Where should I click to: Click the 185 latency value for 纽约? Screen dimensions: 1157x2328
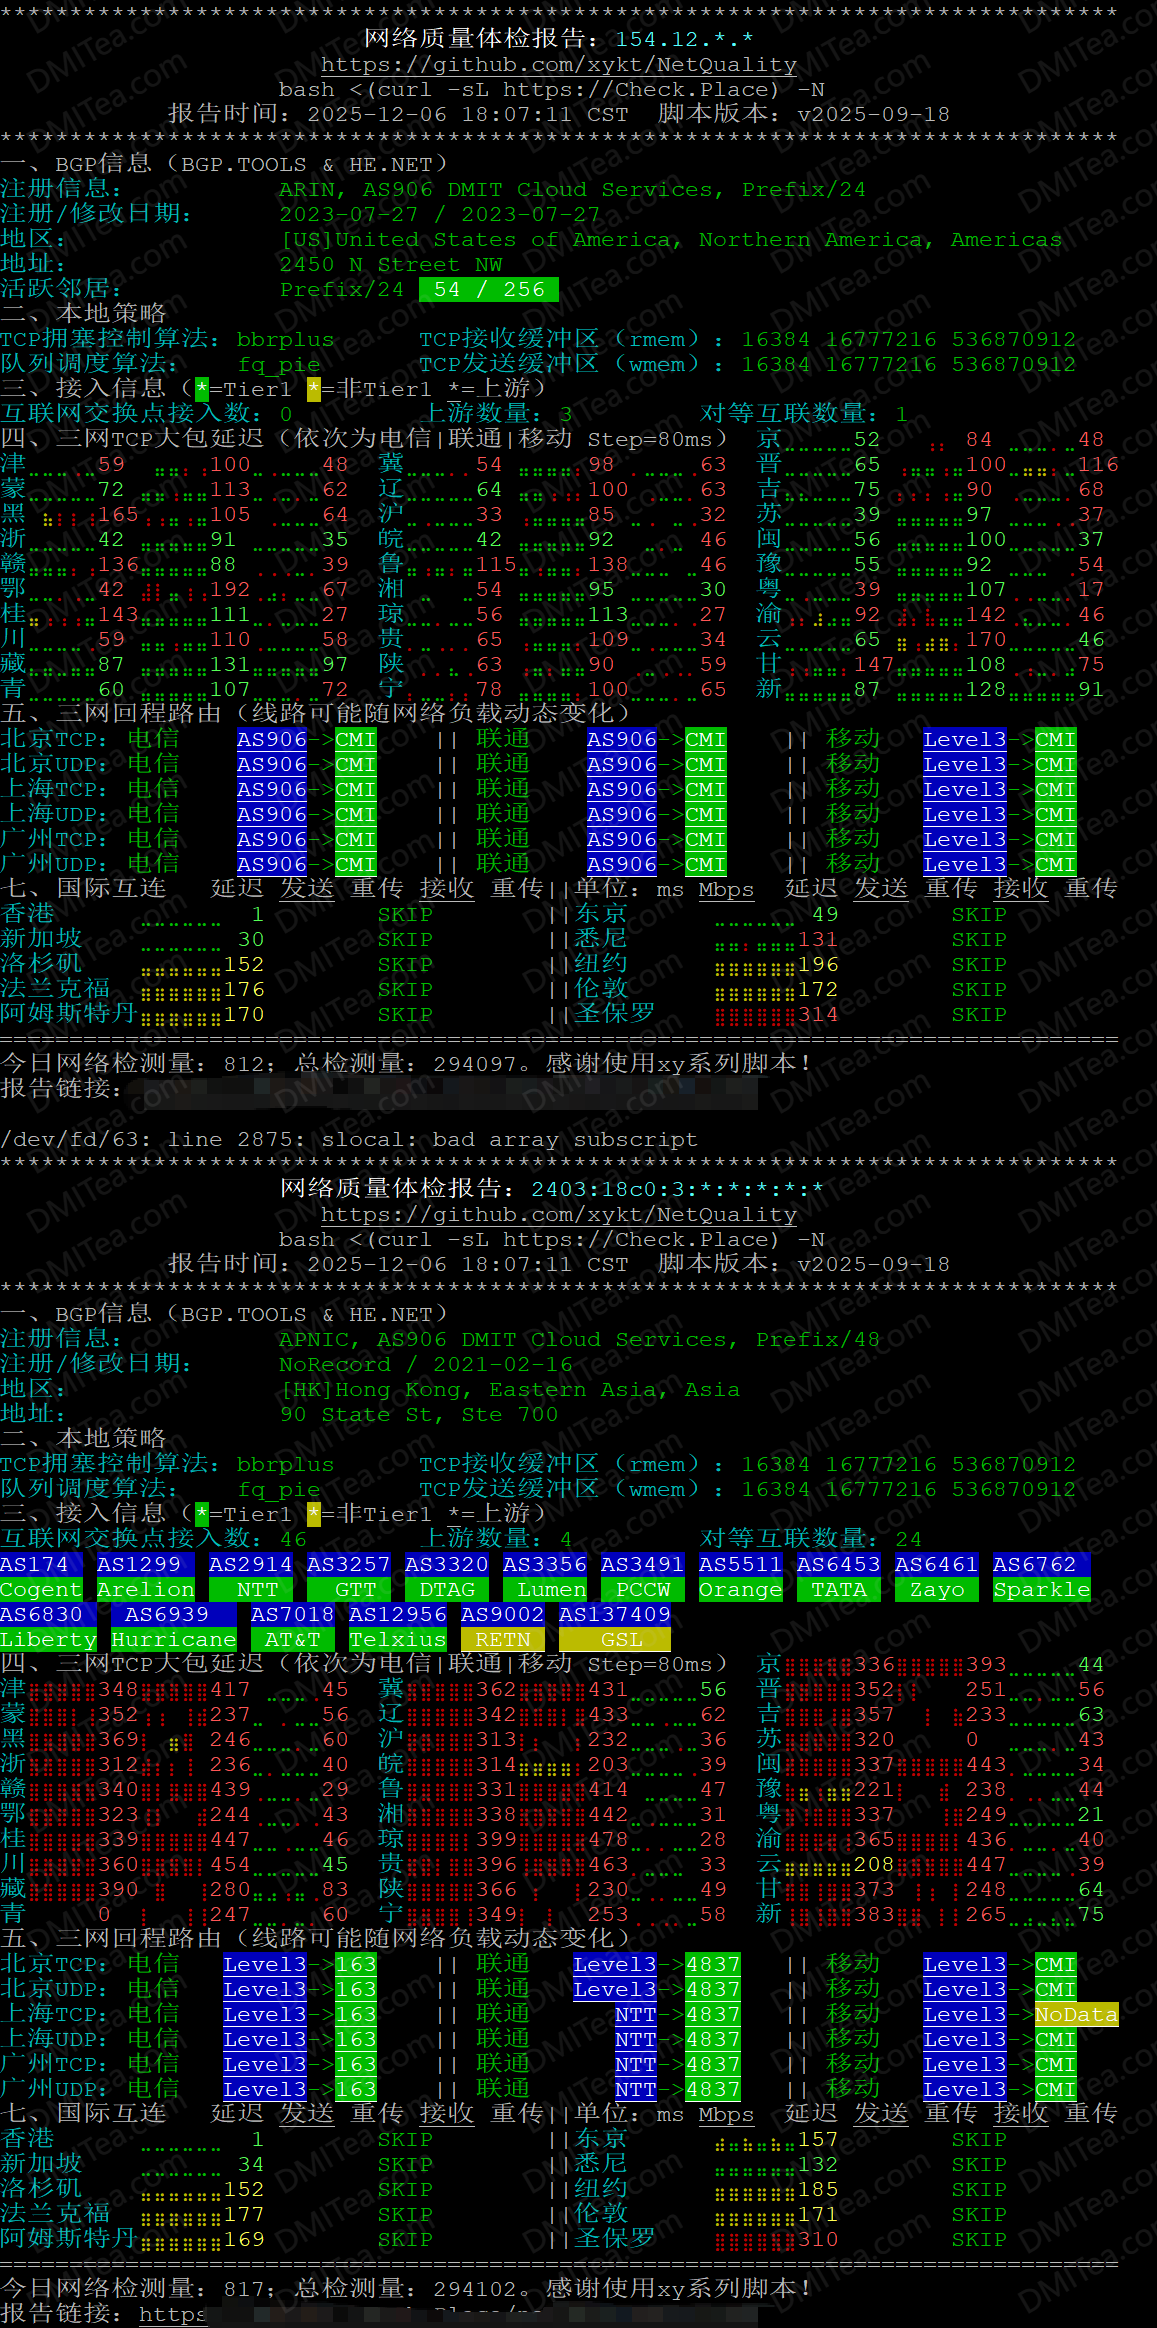818,2190
